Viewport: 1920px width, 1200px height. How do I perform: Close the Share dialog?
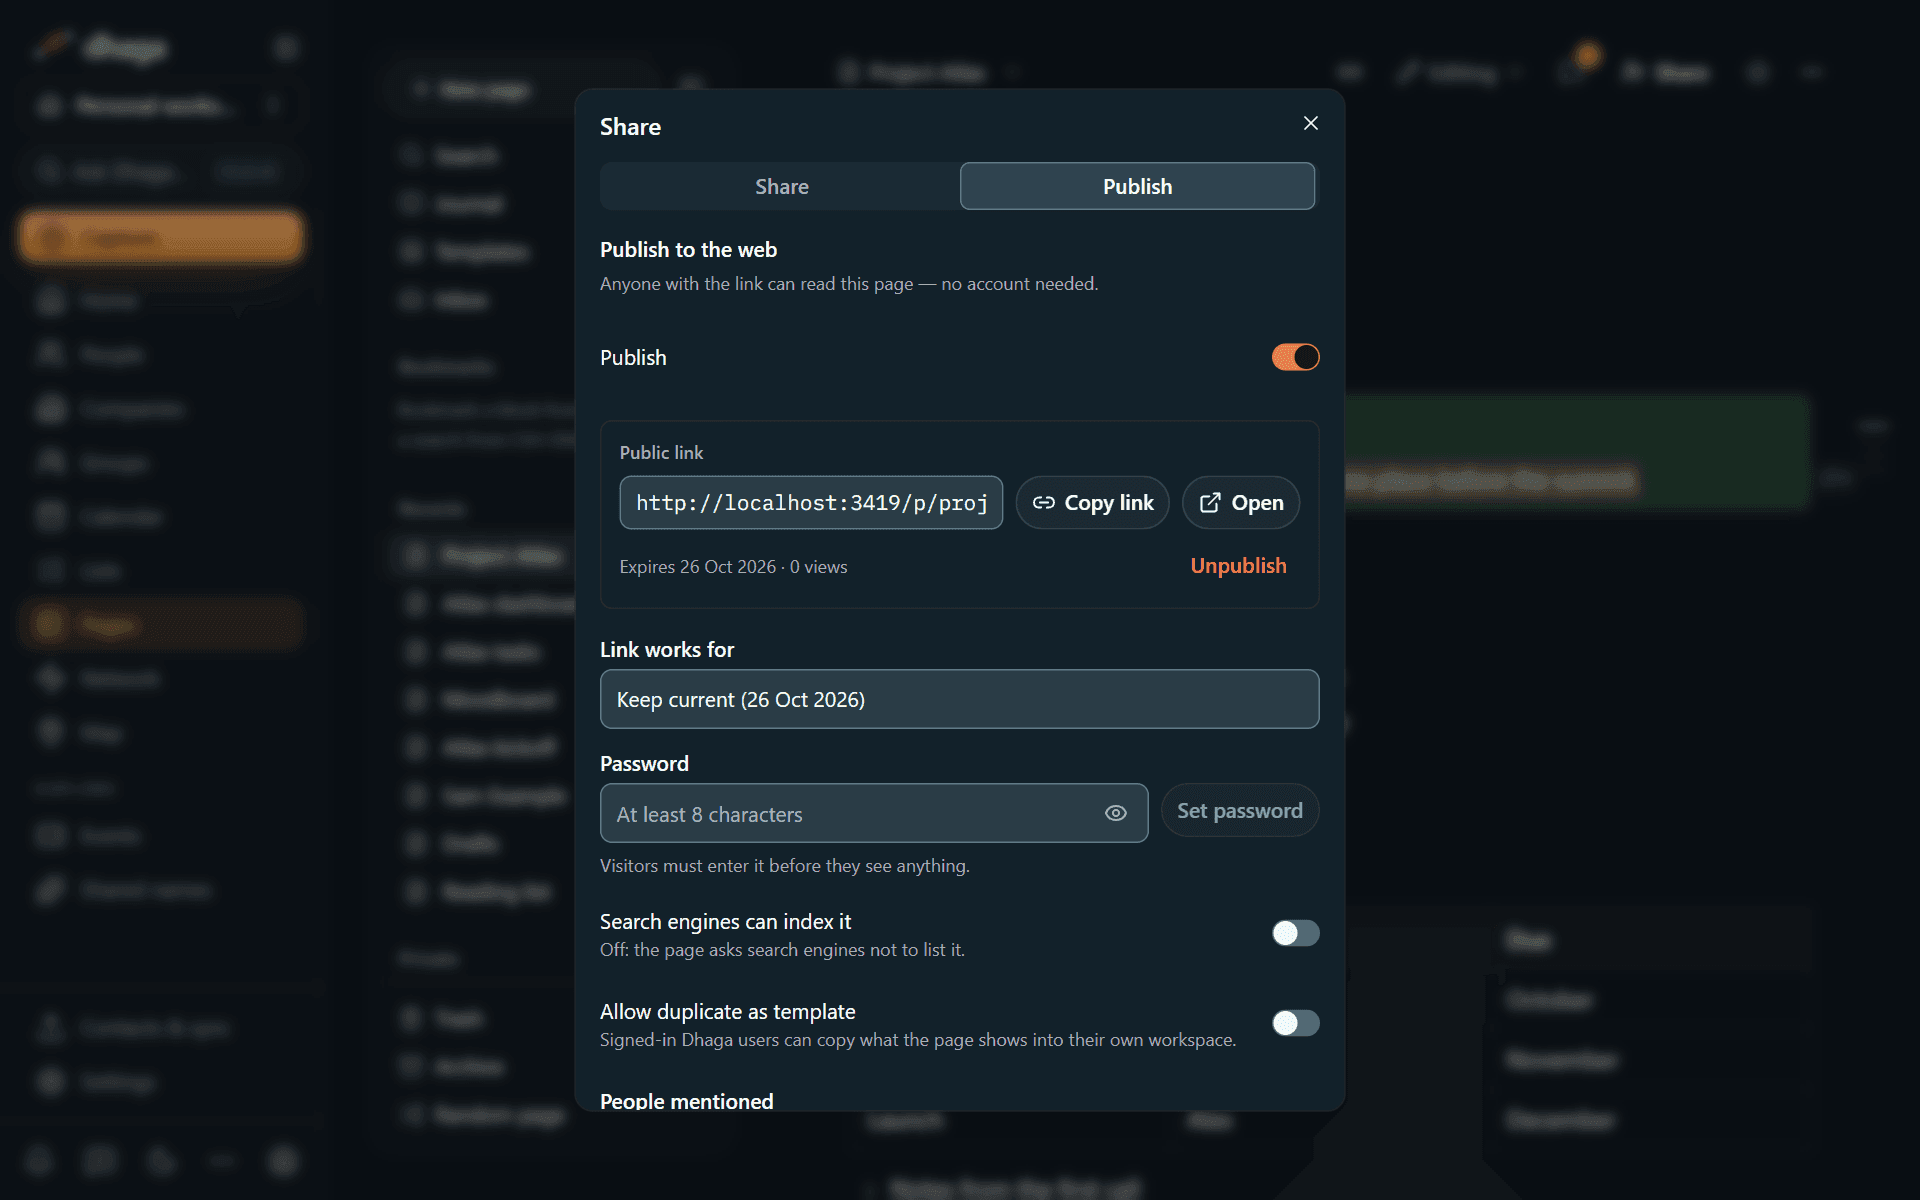(x=1310, y=123)
